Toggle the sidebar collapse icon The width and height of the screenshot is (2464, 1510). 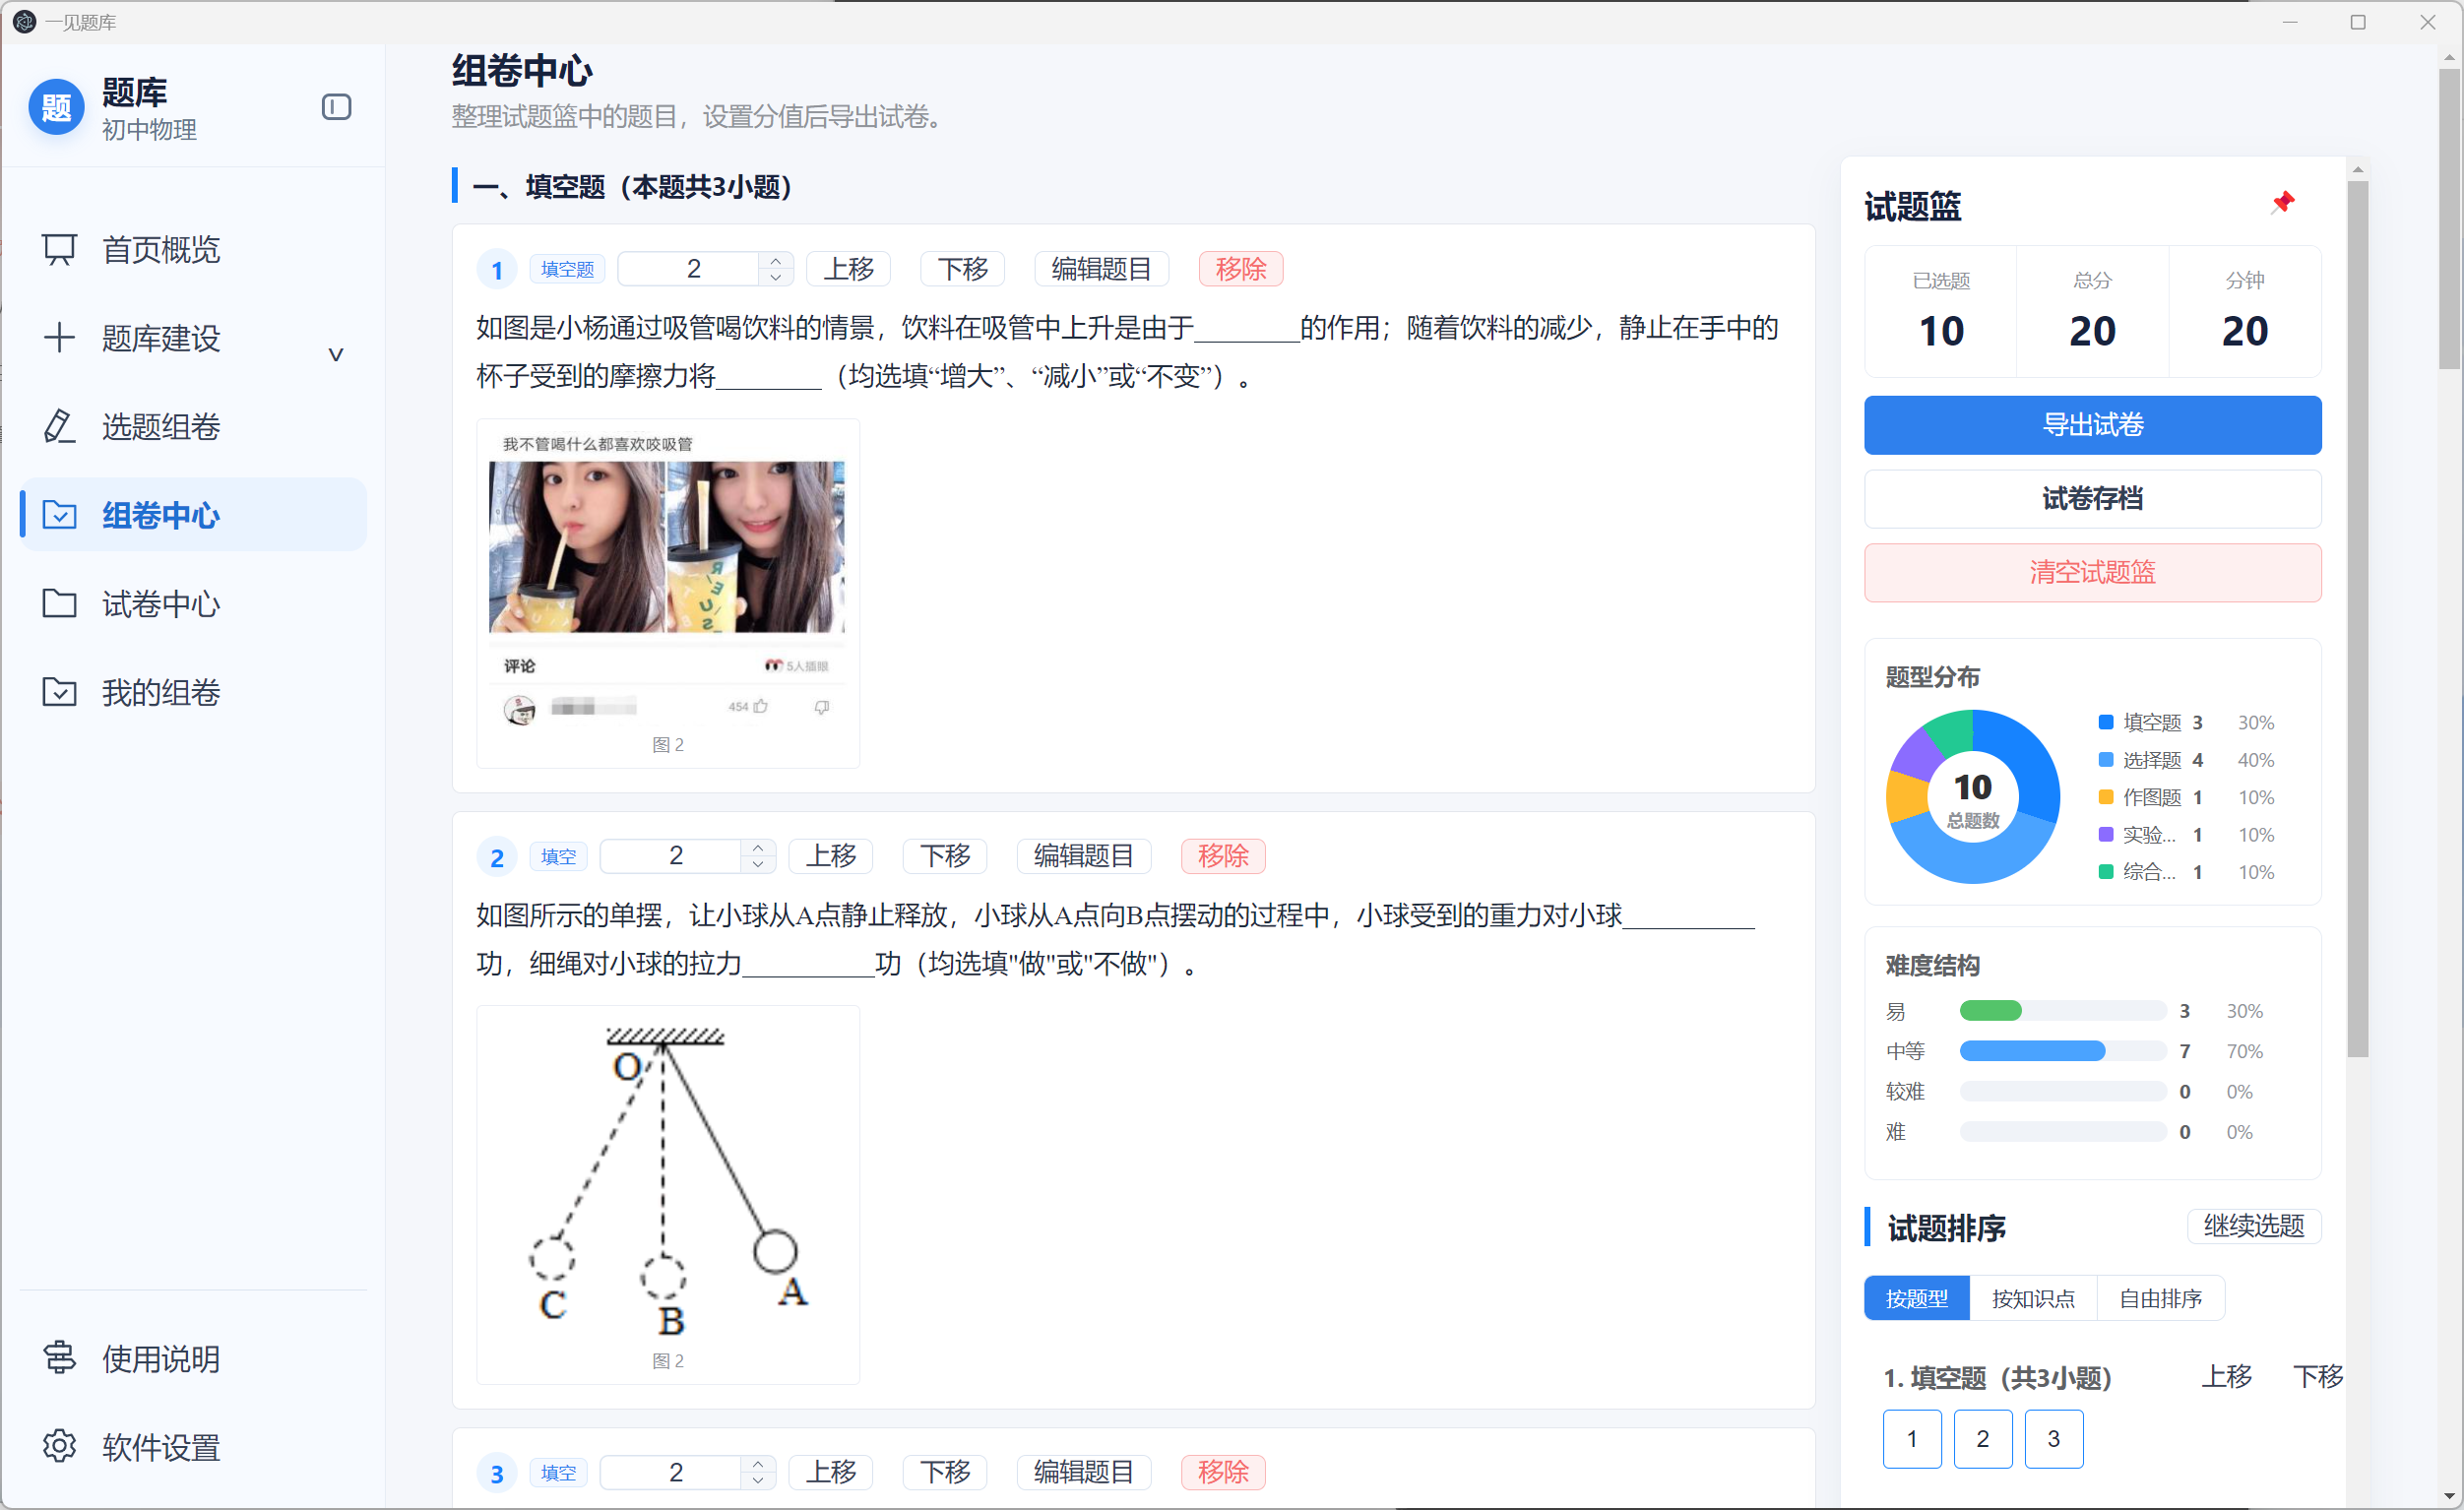point(336,107)
